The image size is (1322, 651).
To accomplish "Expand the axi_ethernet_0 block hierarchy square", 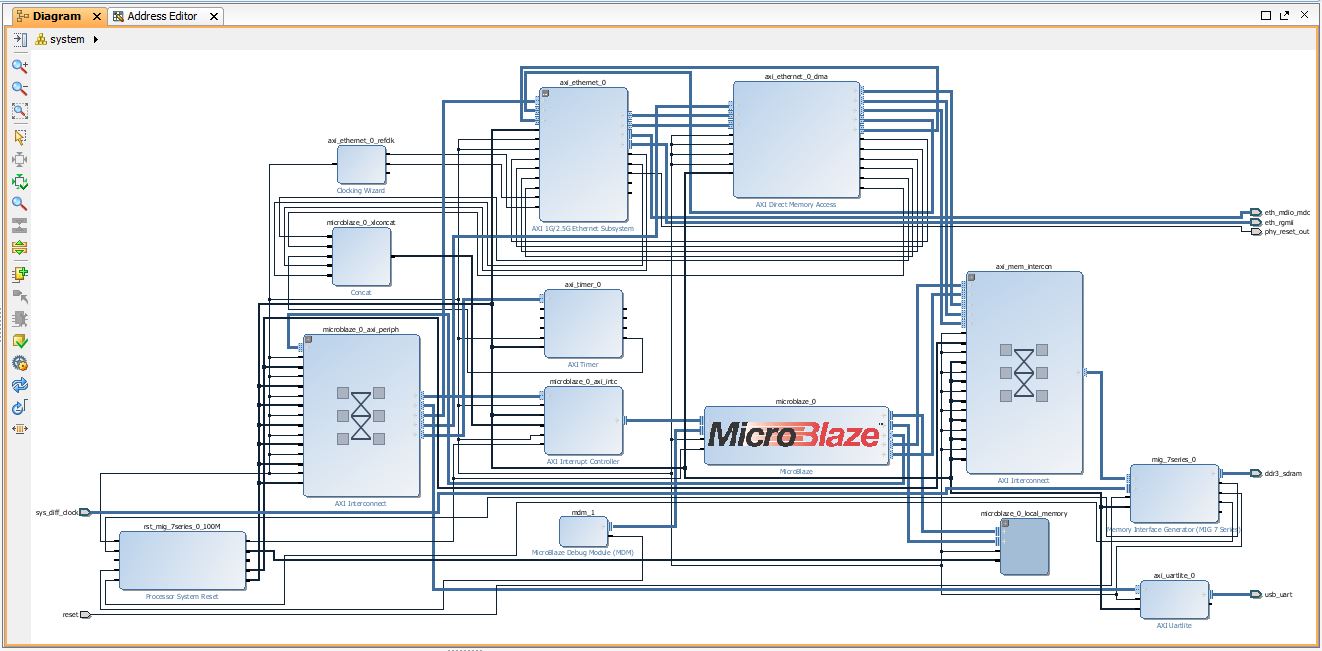I will pyautogui.click(x=546, y=93).
